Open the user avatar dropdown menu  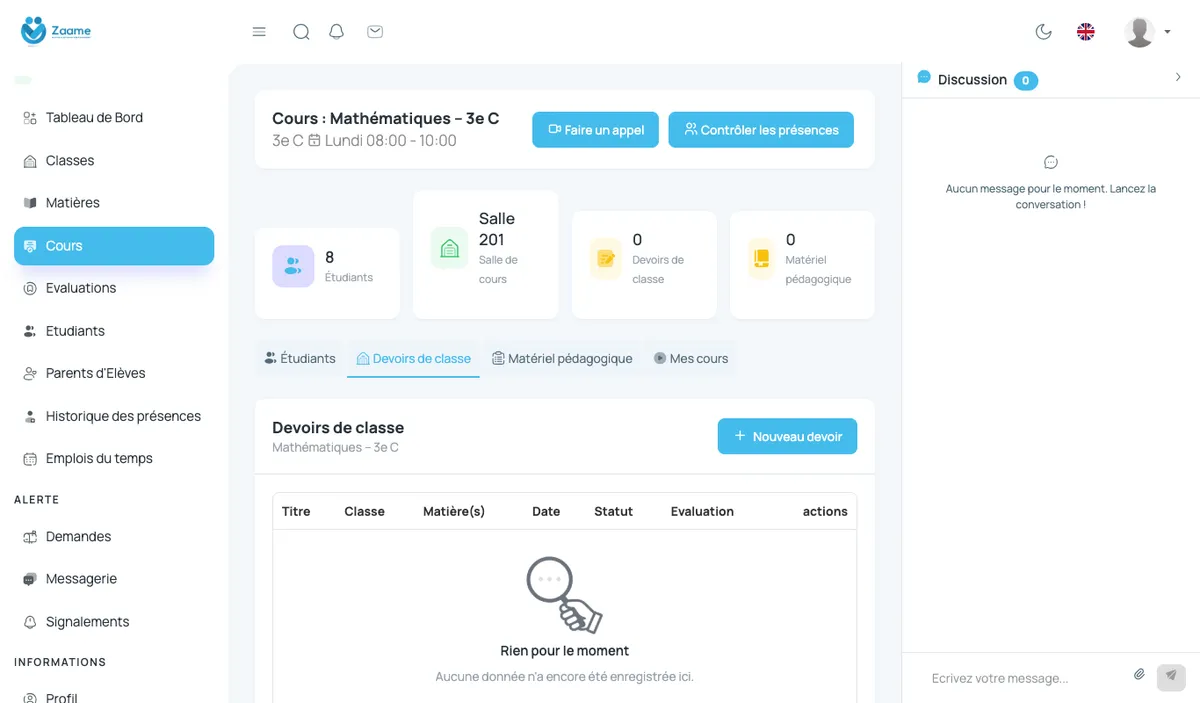(x=1147, y=32)
